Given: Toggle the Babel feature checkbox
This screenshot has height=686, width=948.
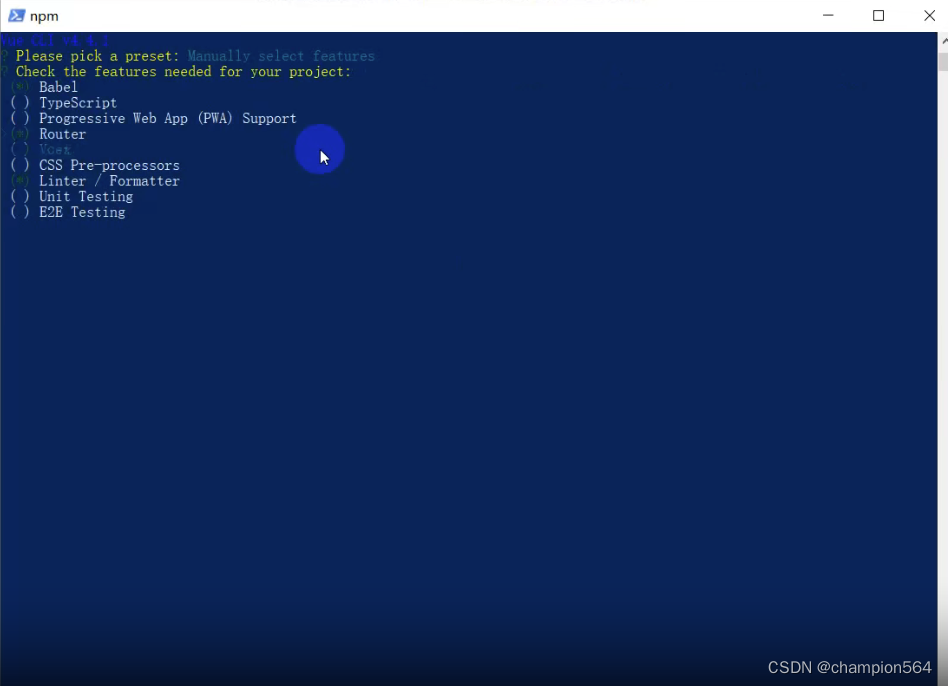Looking at the screenshot, I should coord(20,87).
